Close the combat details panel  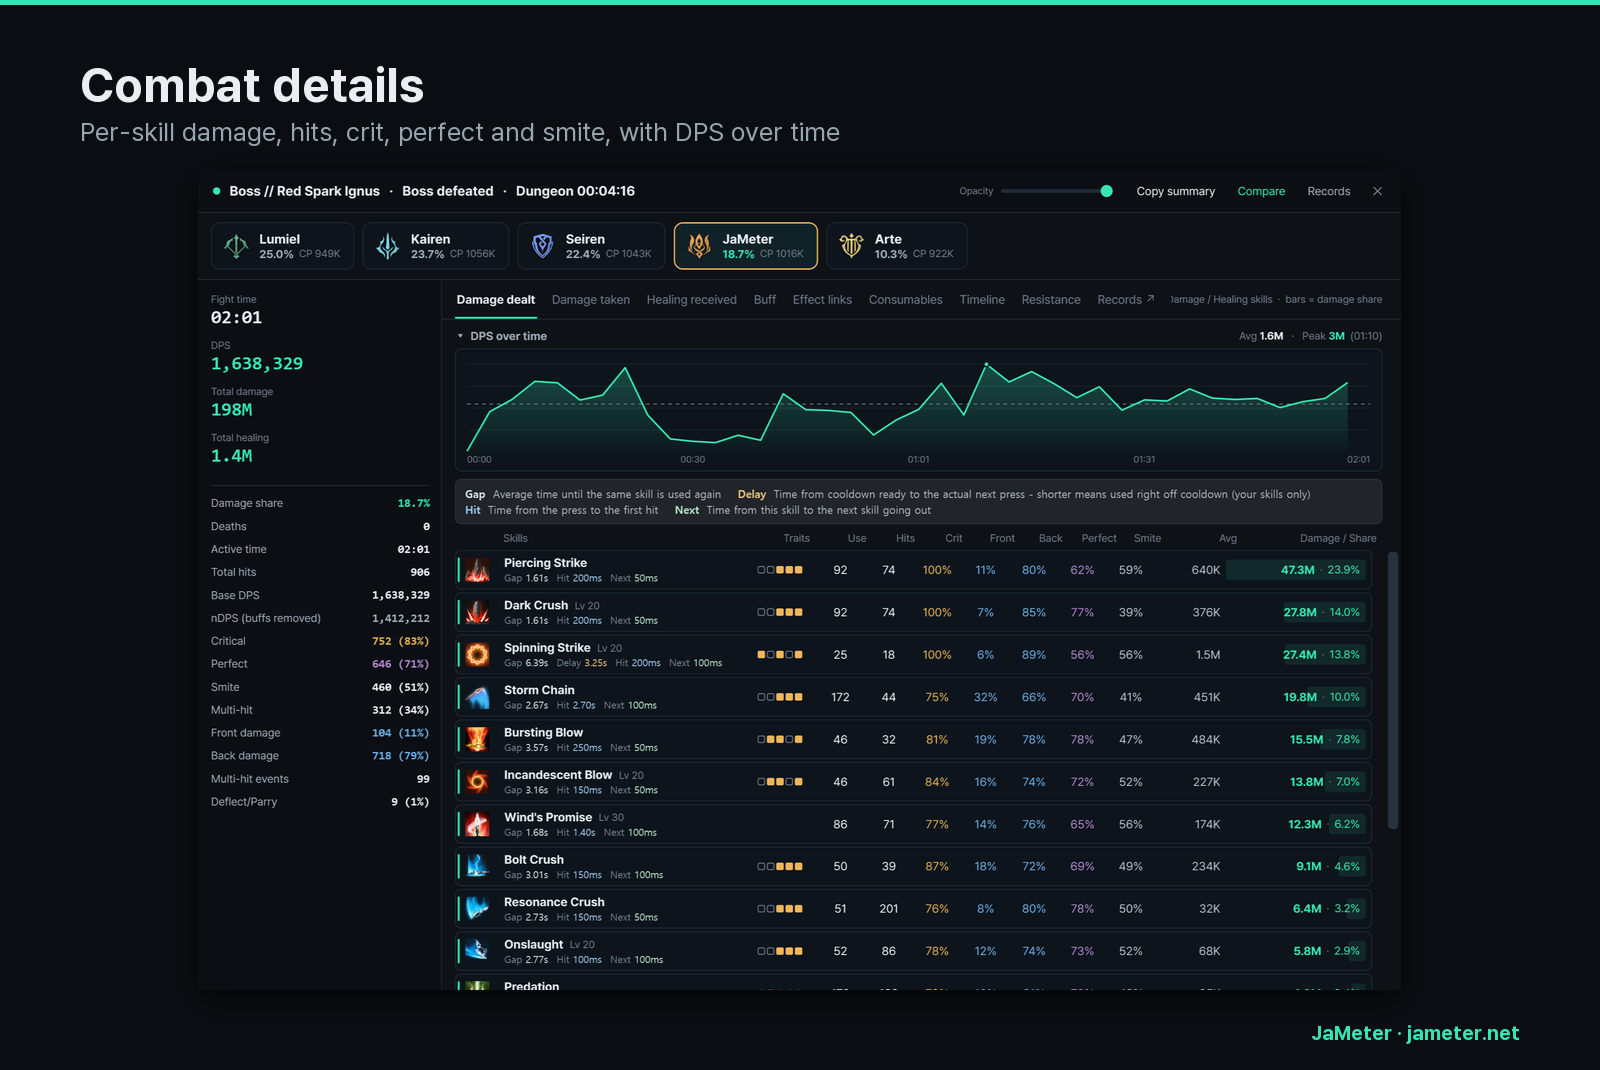(1377, 191)
